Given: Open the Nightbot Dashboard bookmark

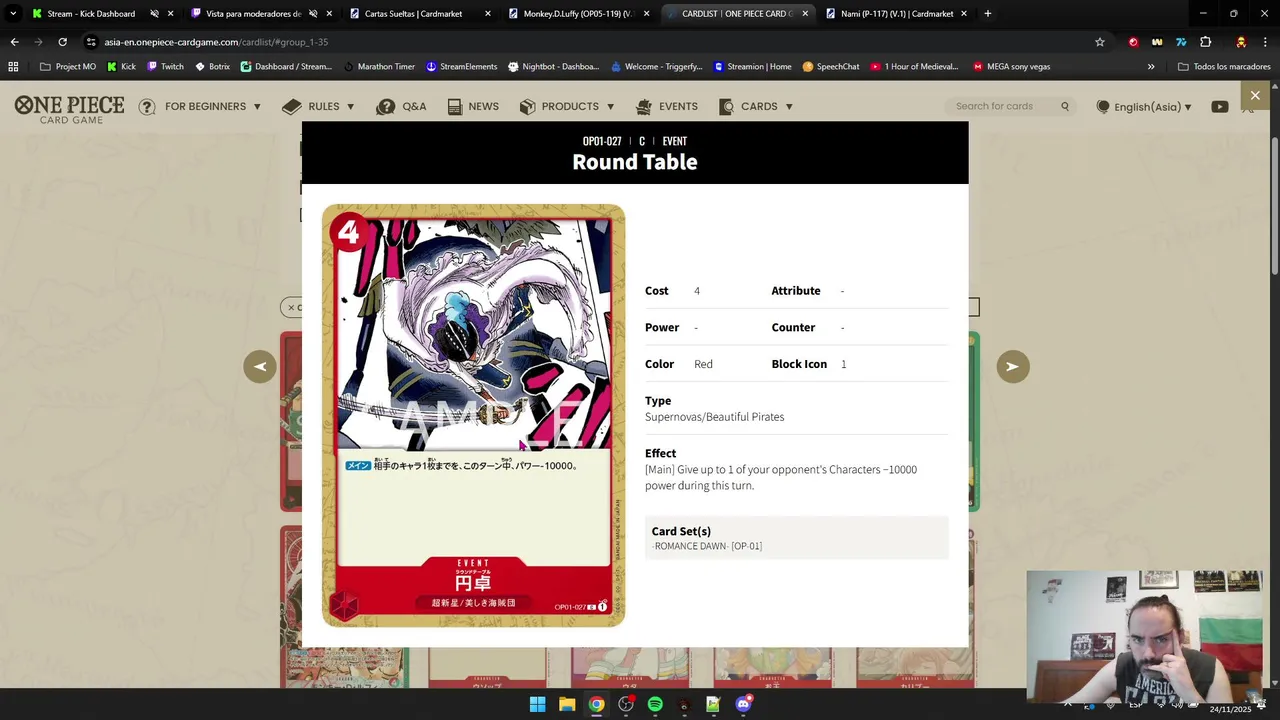Looking at the screenshot, I should (554, 67).
